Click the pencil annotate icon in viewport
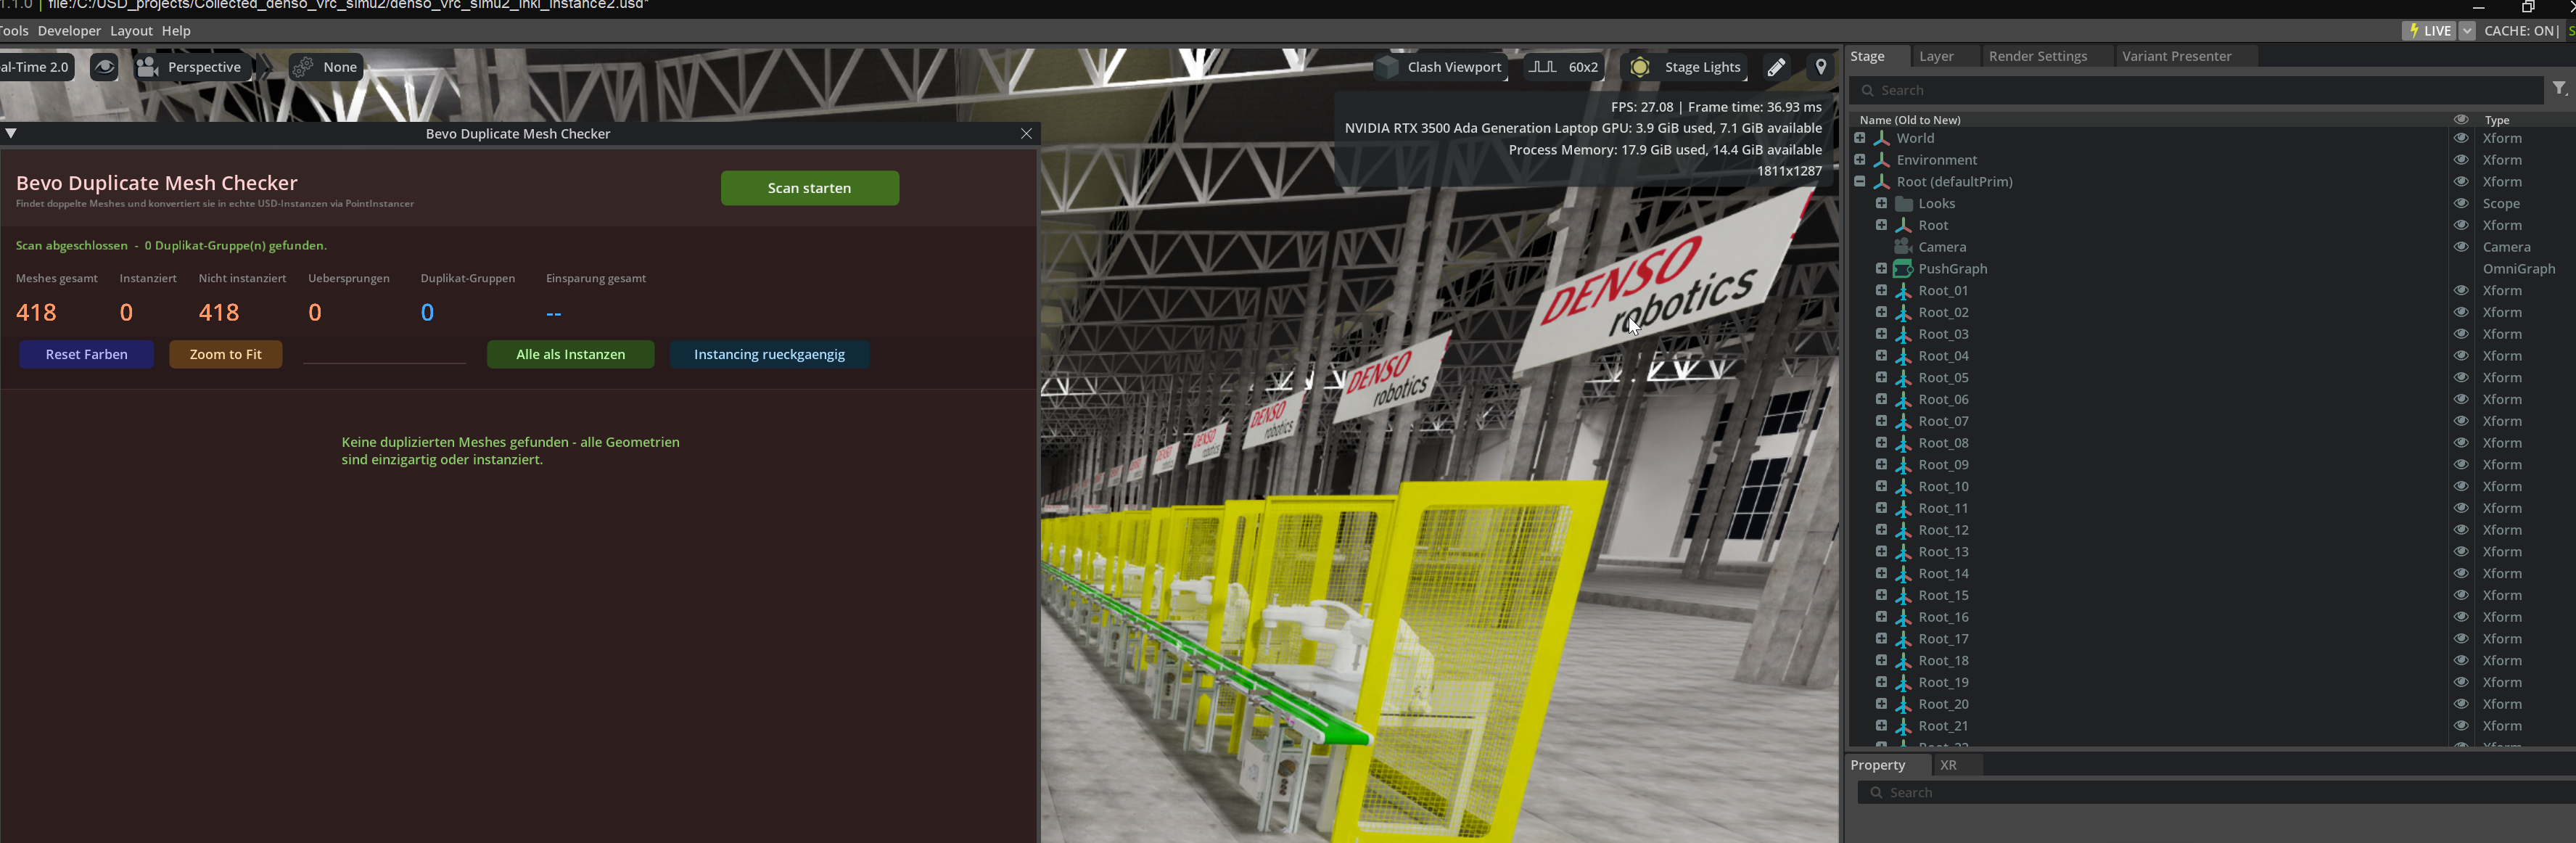2576x843 pixels. click(x=1777, y=67)
